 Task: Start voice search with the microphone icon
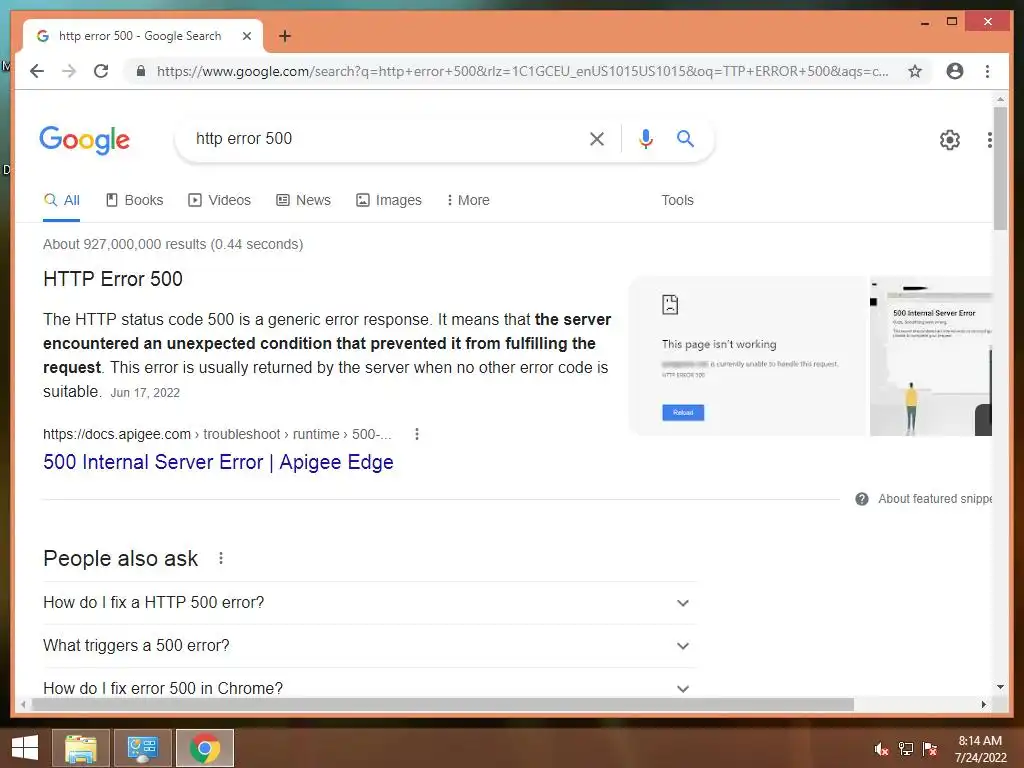(646, 138)
